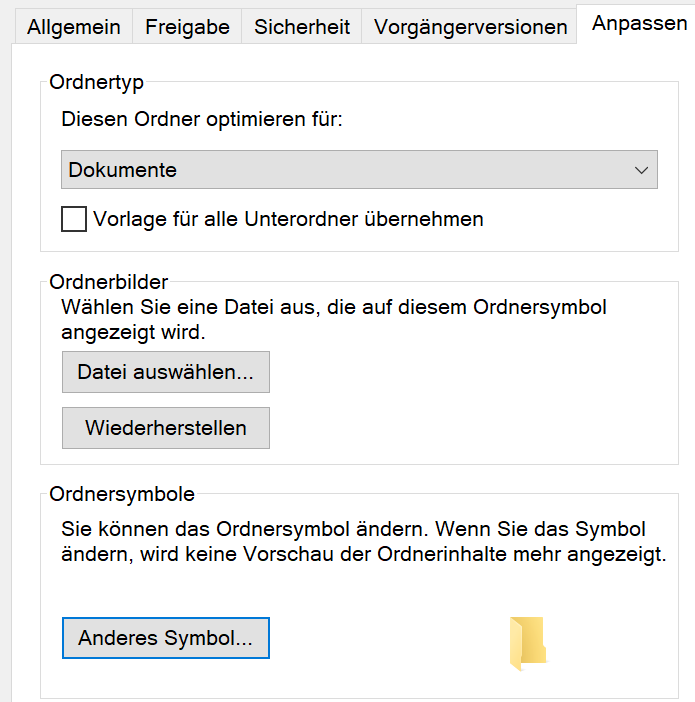Go to the Sicherheit tab
The width and height of the screenshot is (695, 702).
[301, 27]
